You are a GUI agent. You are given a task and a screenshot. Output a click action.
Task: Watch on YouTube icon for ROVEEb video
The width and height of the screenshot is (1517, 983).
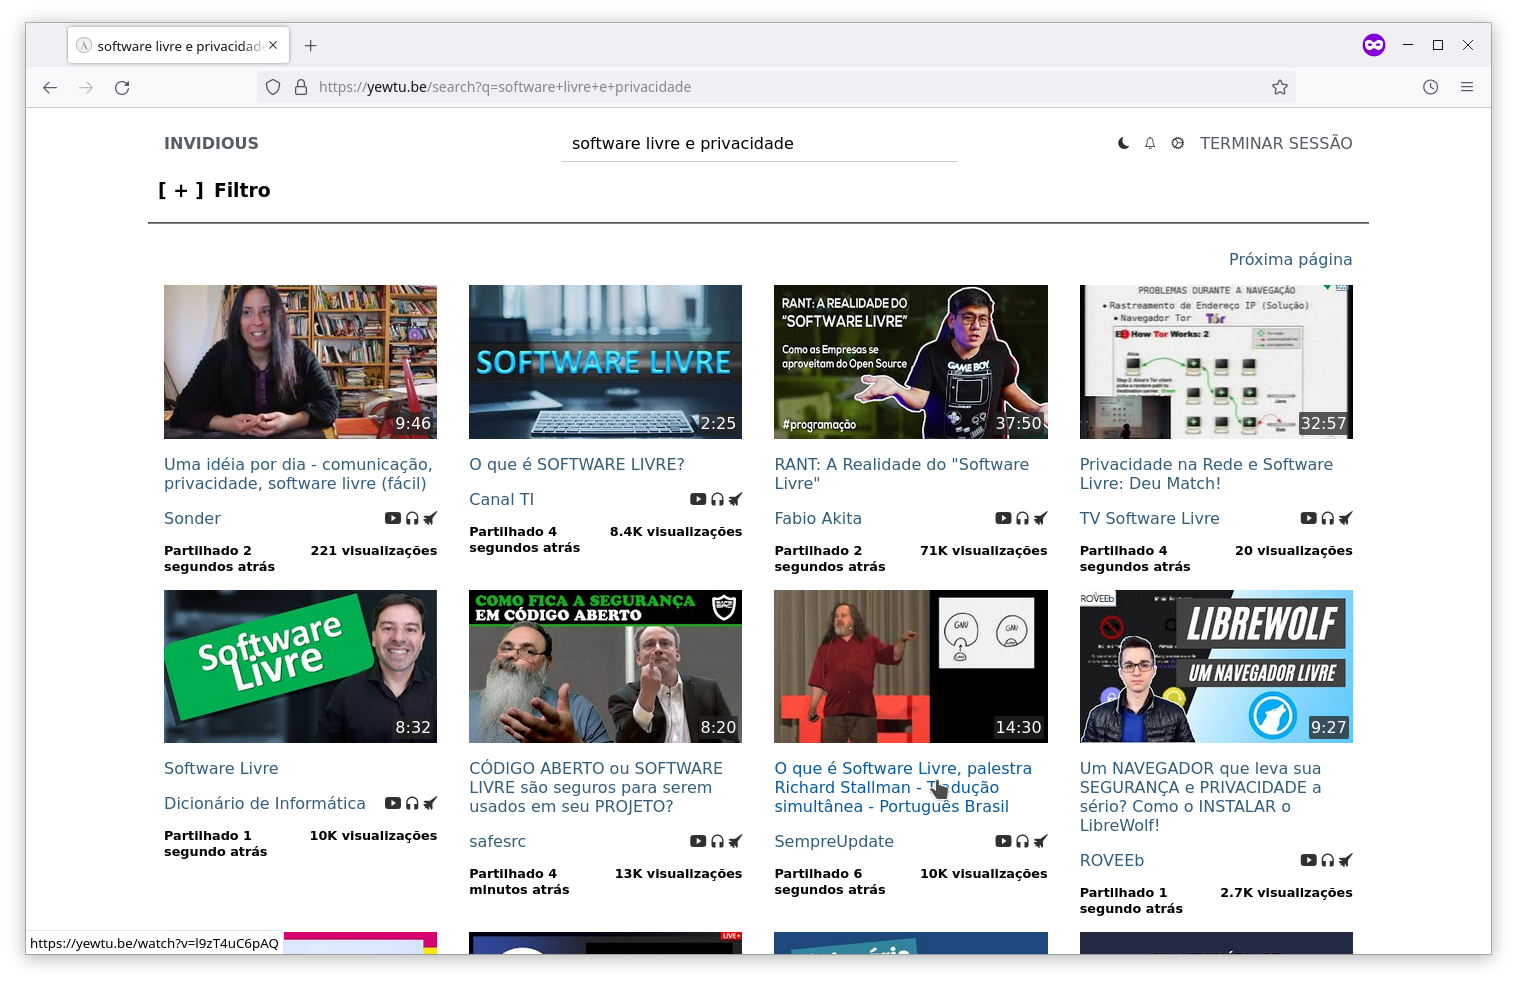(x=1308, y=860)
